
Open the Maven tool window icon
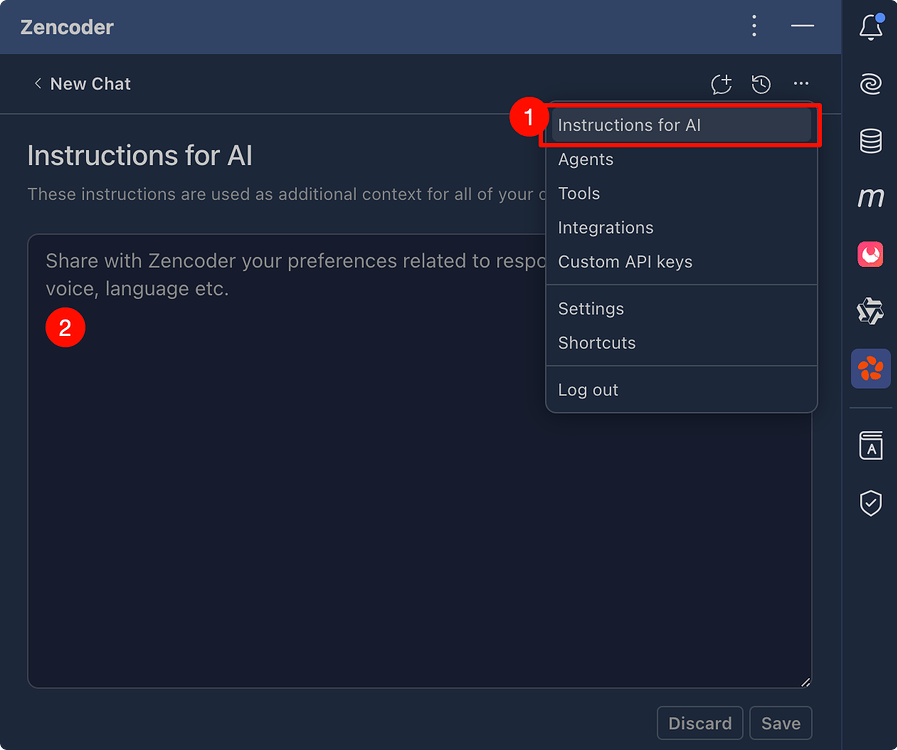871,197
